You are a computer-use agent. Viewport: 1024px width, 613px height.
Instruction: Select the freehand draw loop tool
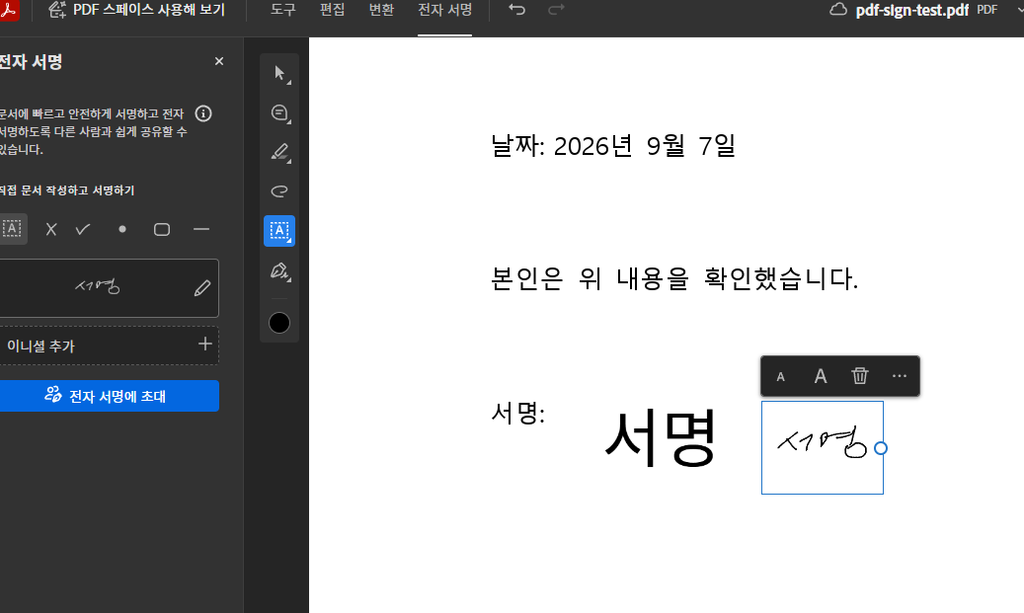(280, 191)
